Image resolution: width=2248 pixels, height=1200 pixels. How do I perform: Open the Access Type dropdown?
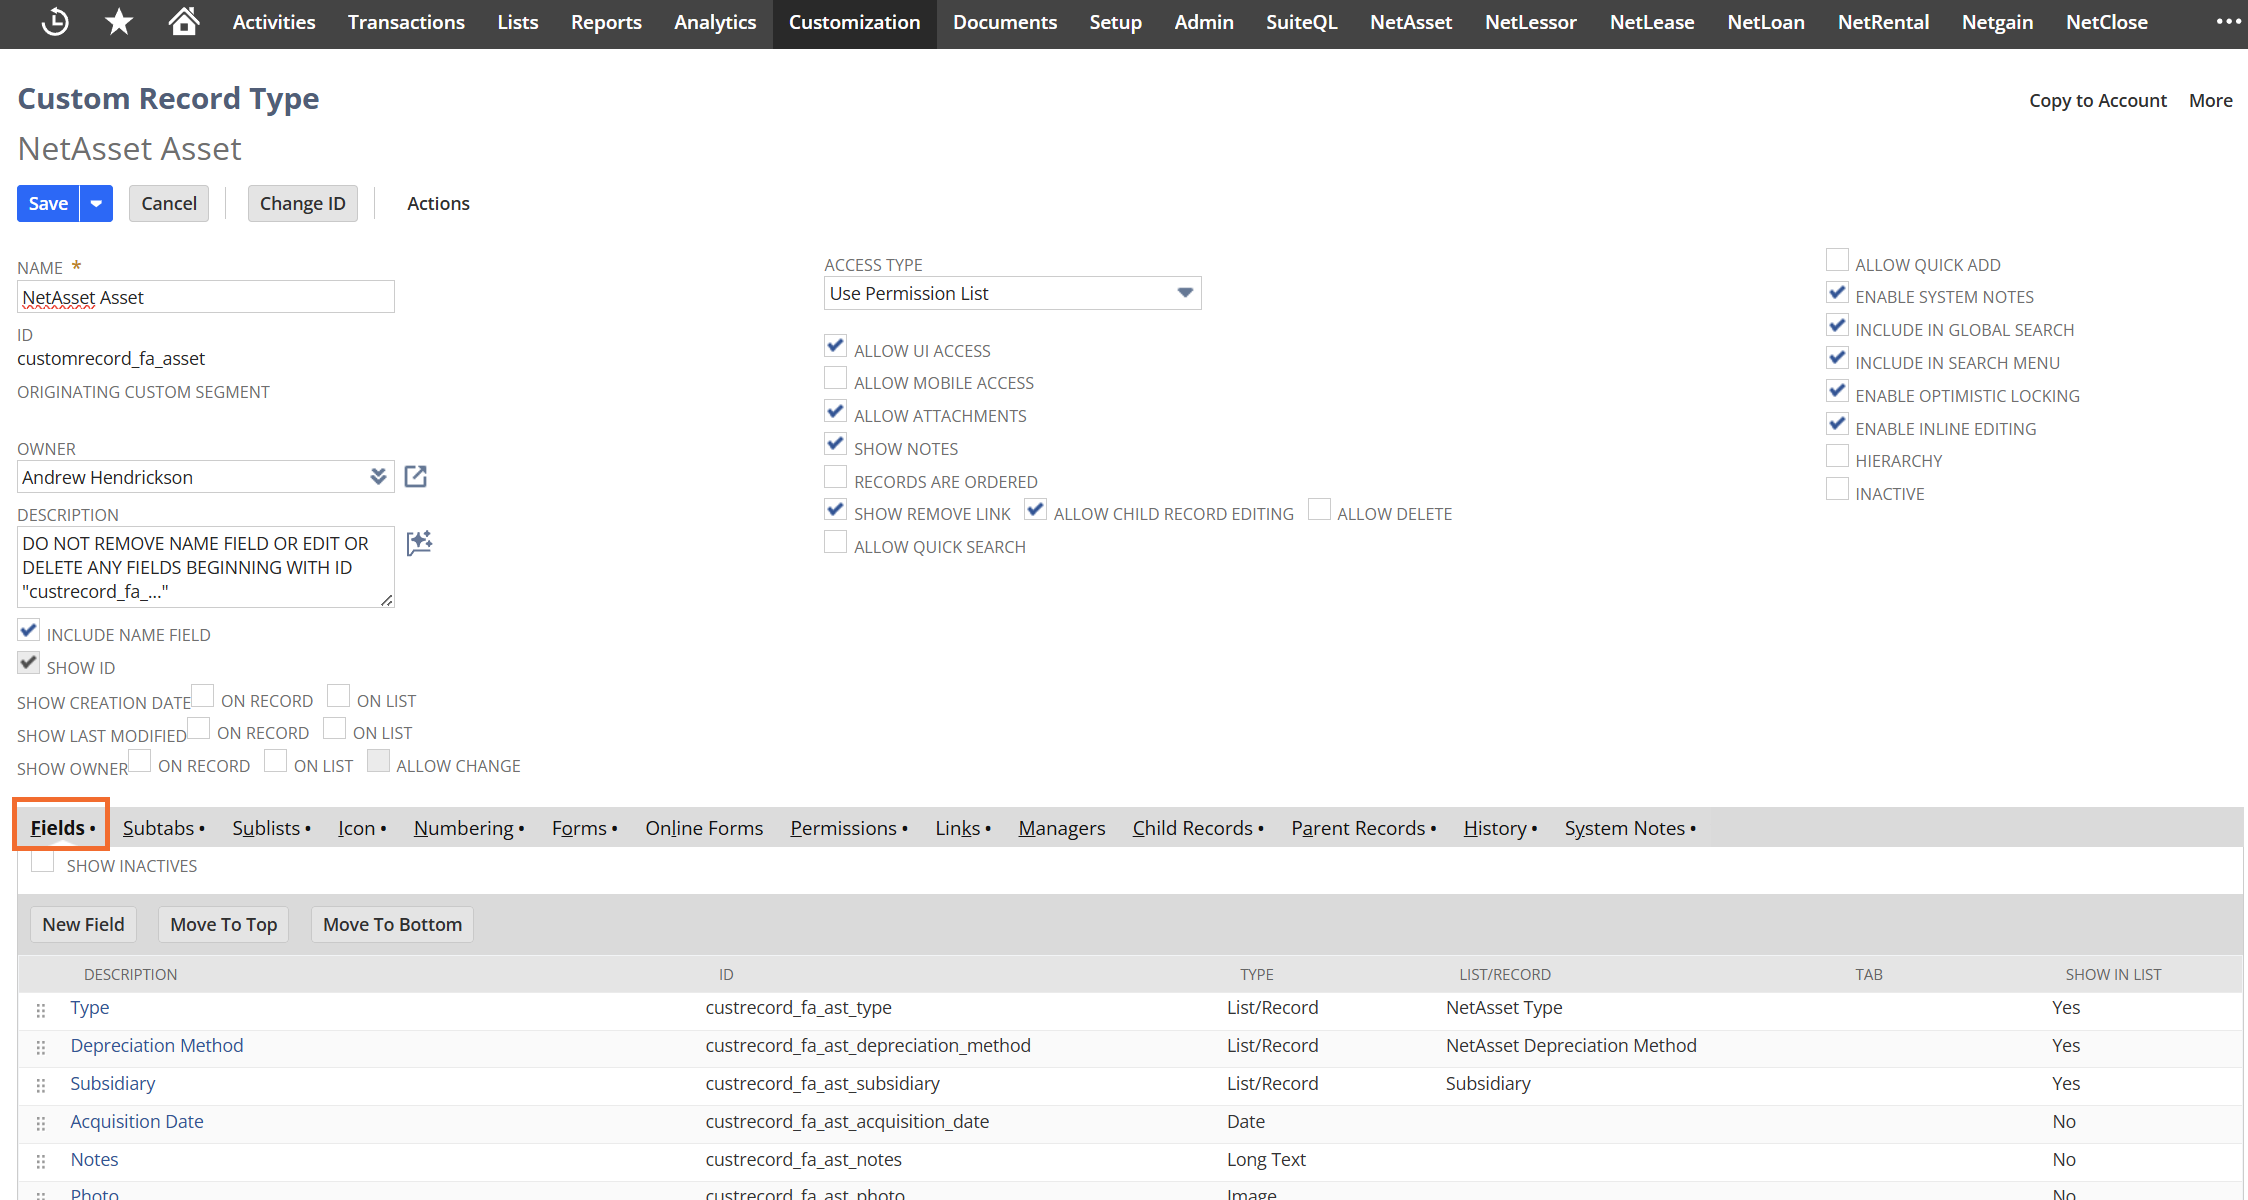(1012, 293)
